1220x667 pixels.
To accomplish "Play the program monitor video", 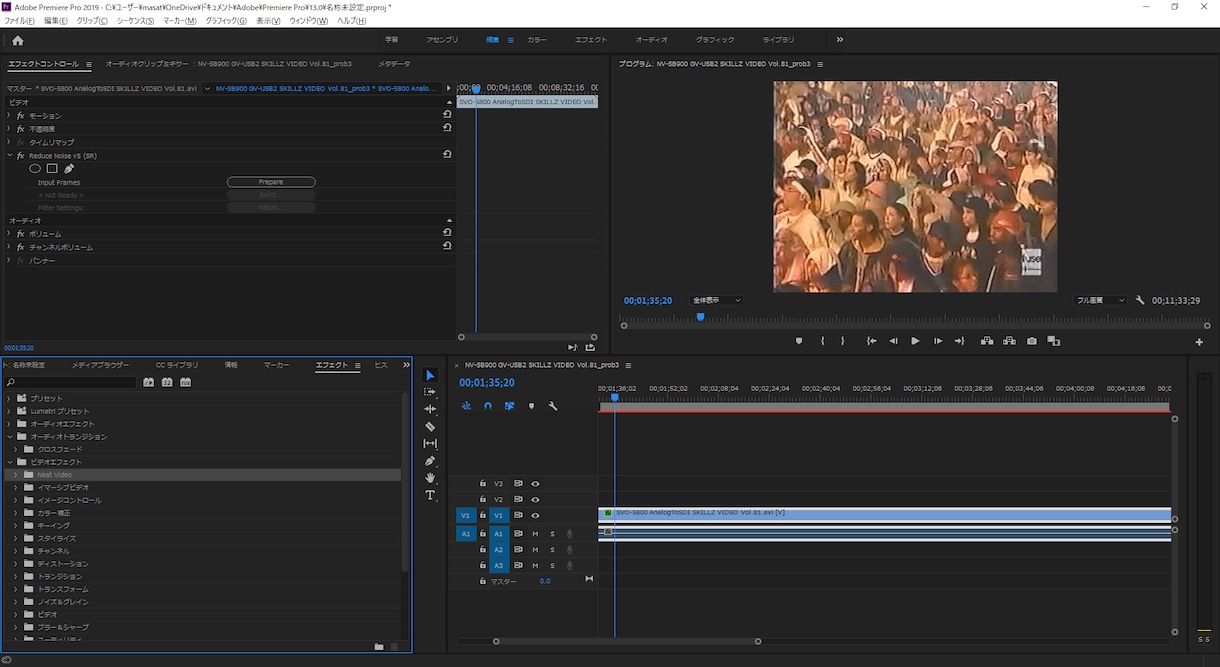I will click(915, 341).
